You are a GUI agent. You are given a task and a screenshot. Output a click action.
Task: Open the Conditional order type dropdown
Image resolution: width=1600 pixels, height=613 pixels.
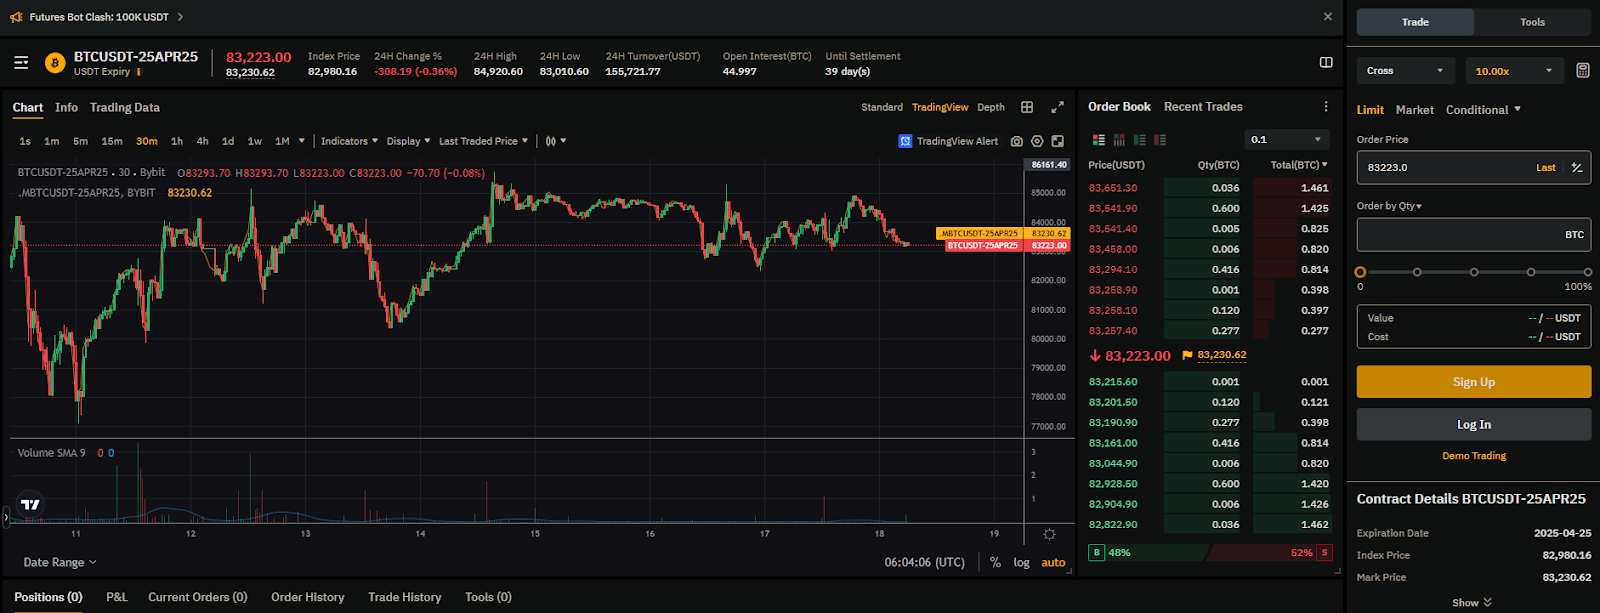click(1483, 110)
